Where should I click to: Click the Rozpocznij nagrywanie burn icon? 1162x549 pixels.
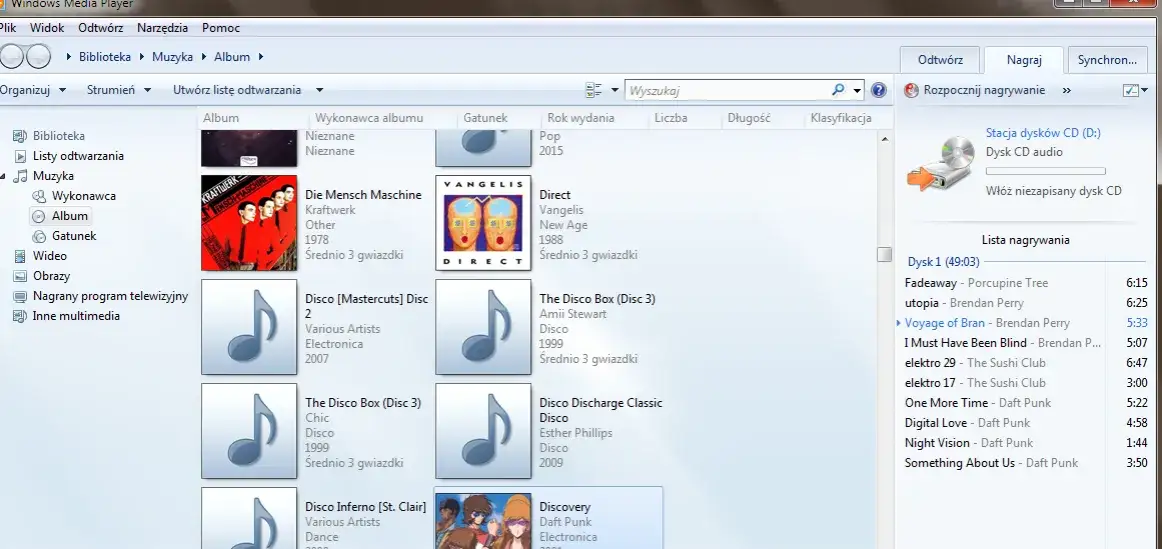point(912,90)
